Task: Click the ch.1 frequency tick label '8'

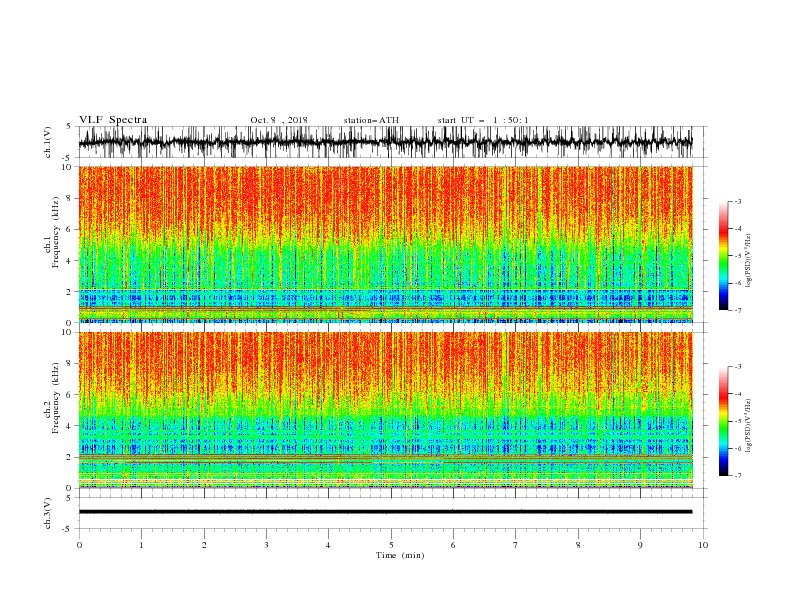Action: pyautogui.click(x=70, y=198)
